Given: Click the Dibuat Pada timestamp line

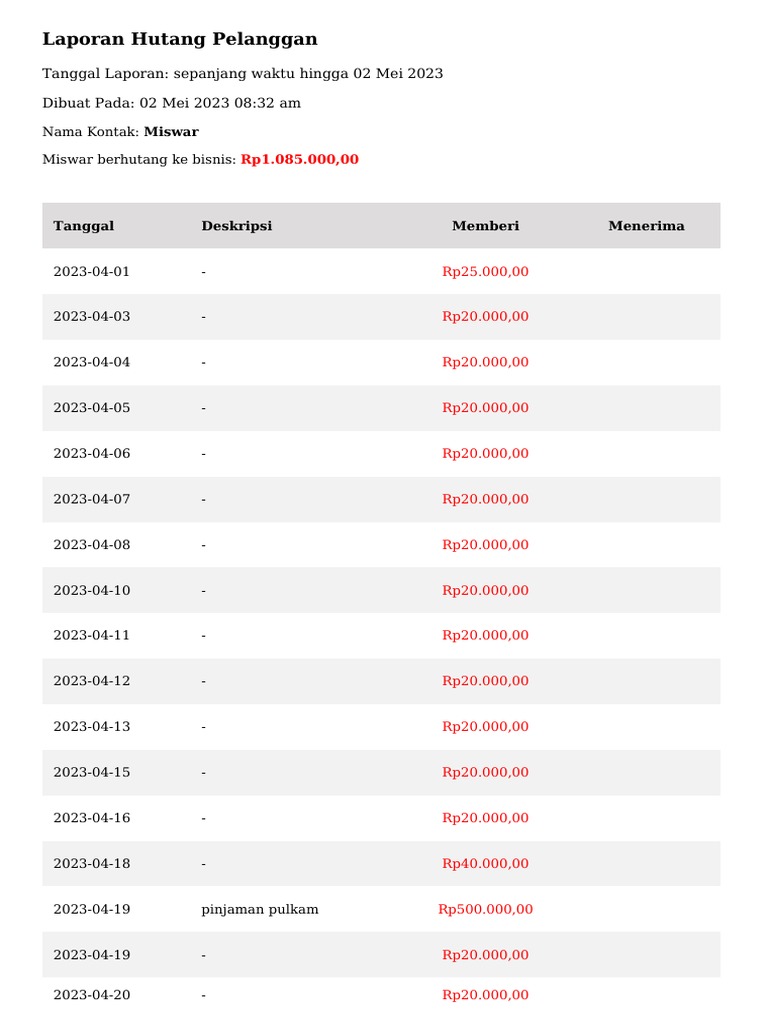Looking at the screenshot, I should pos(171,103).
